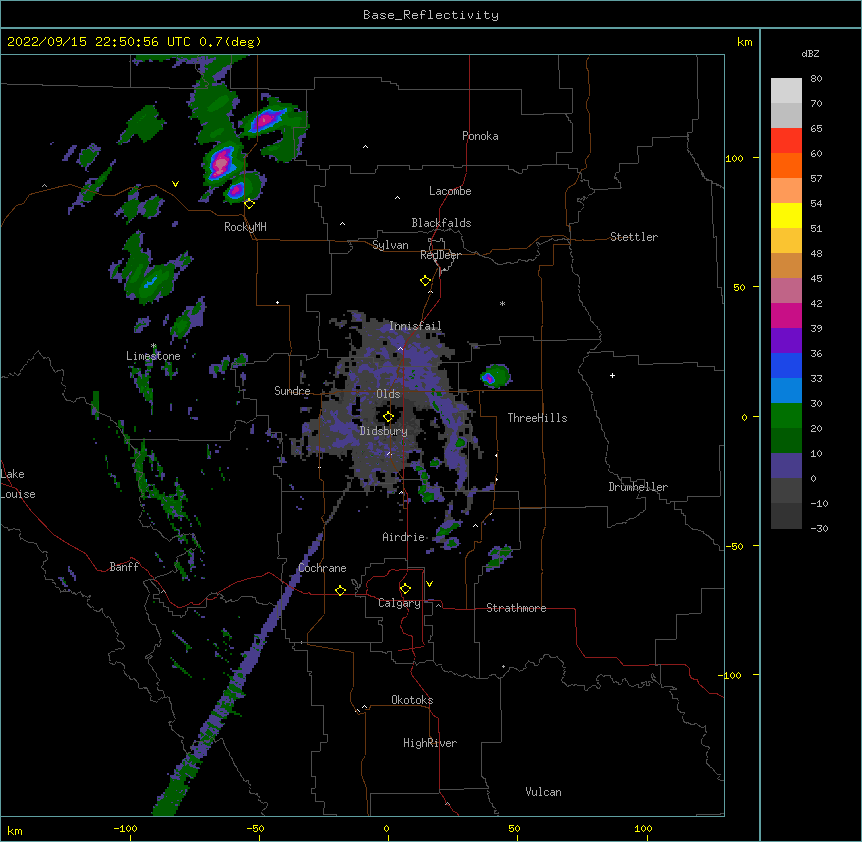Click the strong magenta storm cell northwest of RockyMH
The width and height of the screenshot is (862, 842).
[222, 162]
